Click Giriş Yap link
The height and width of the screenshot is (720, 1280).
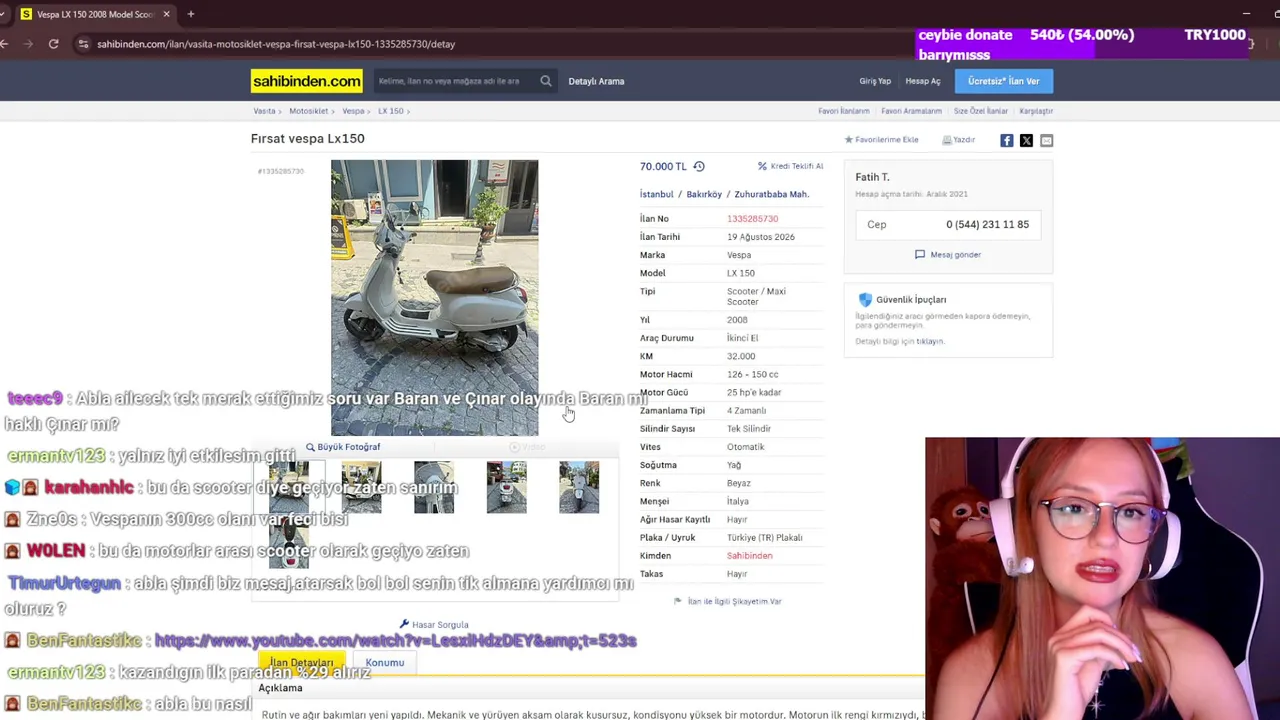coord(875,81)
